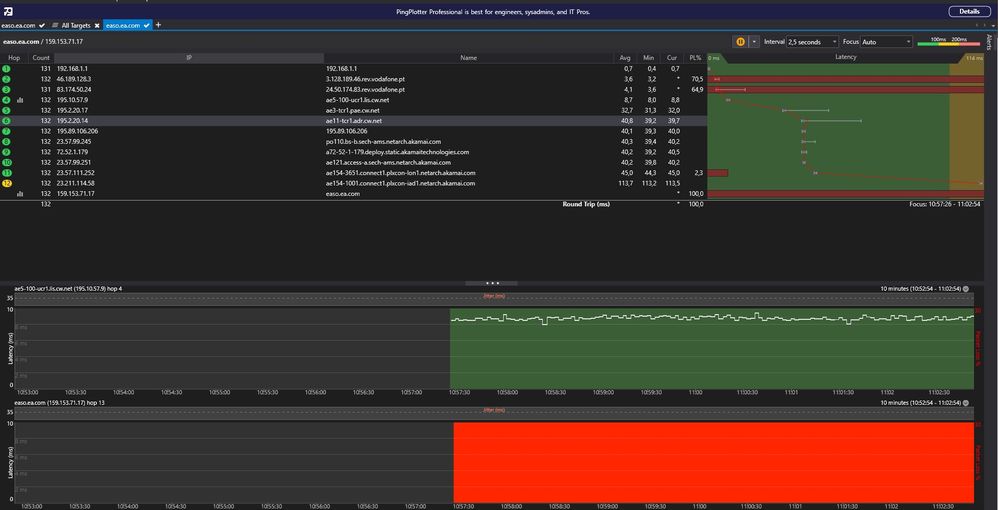Open the dropdown arrow beside the pause button
The image size is (998, 510).
click(754, 42)
